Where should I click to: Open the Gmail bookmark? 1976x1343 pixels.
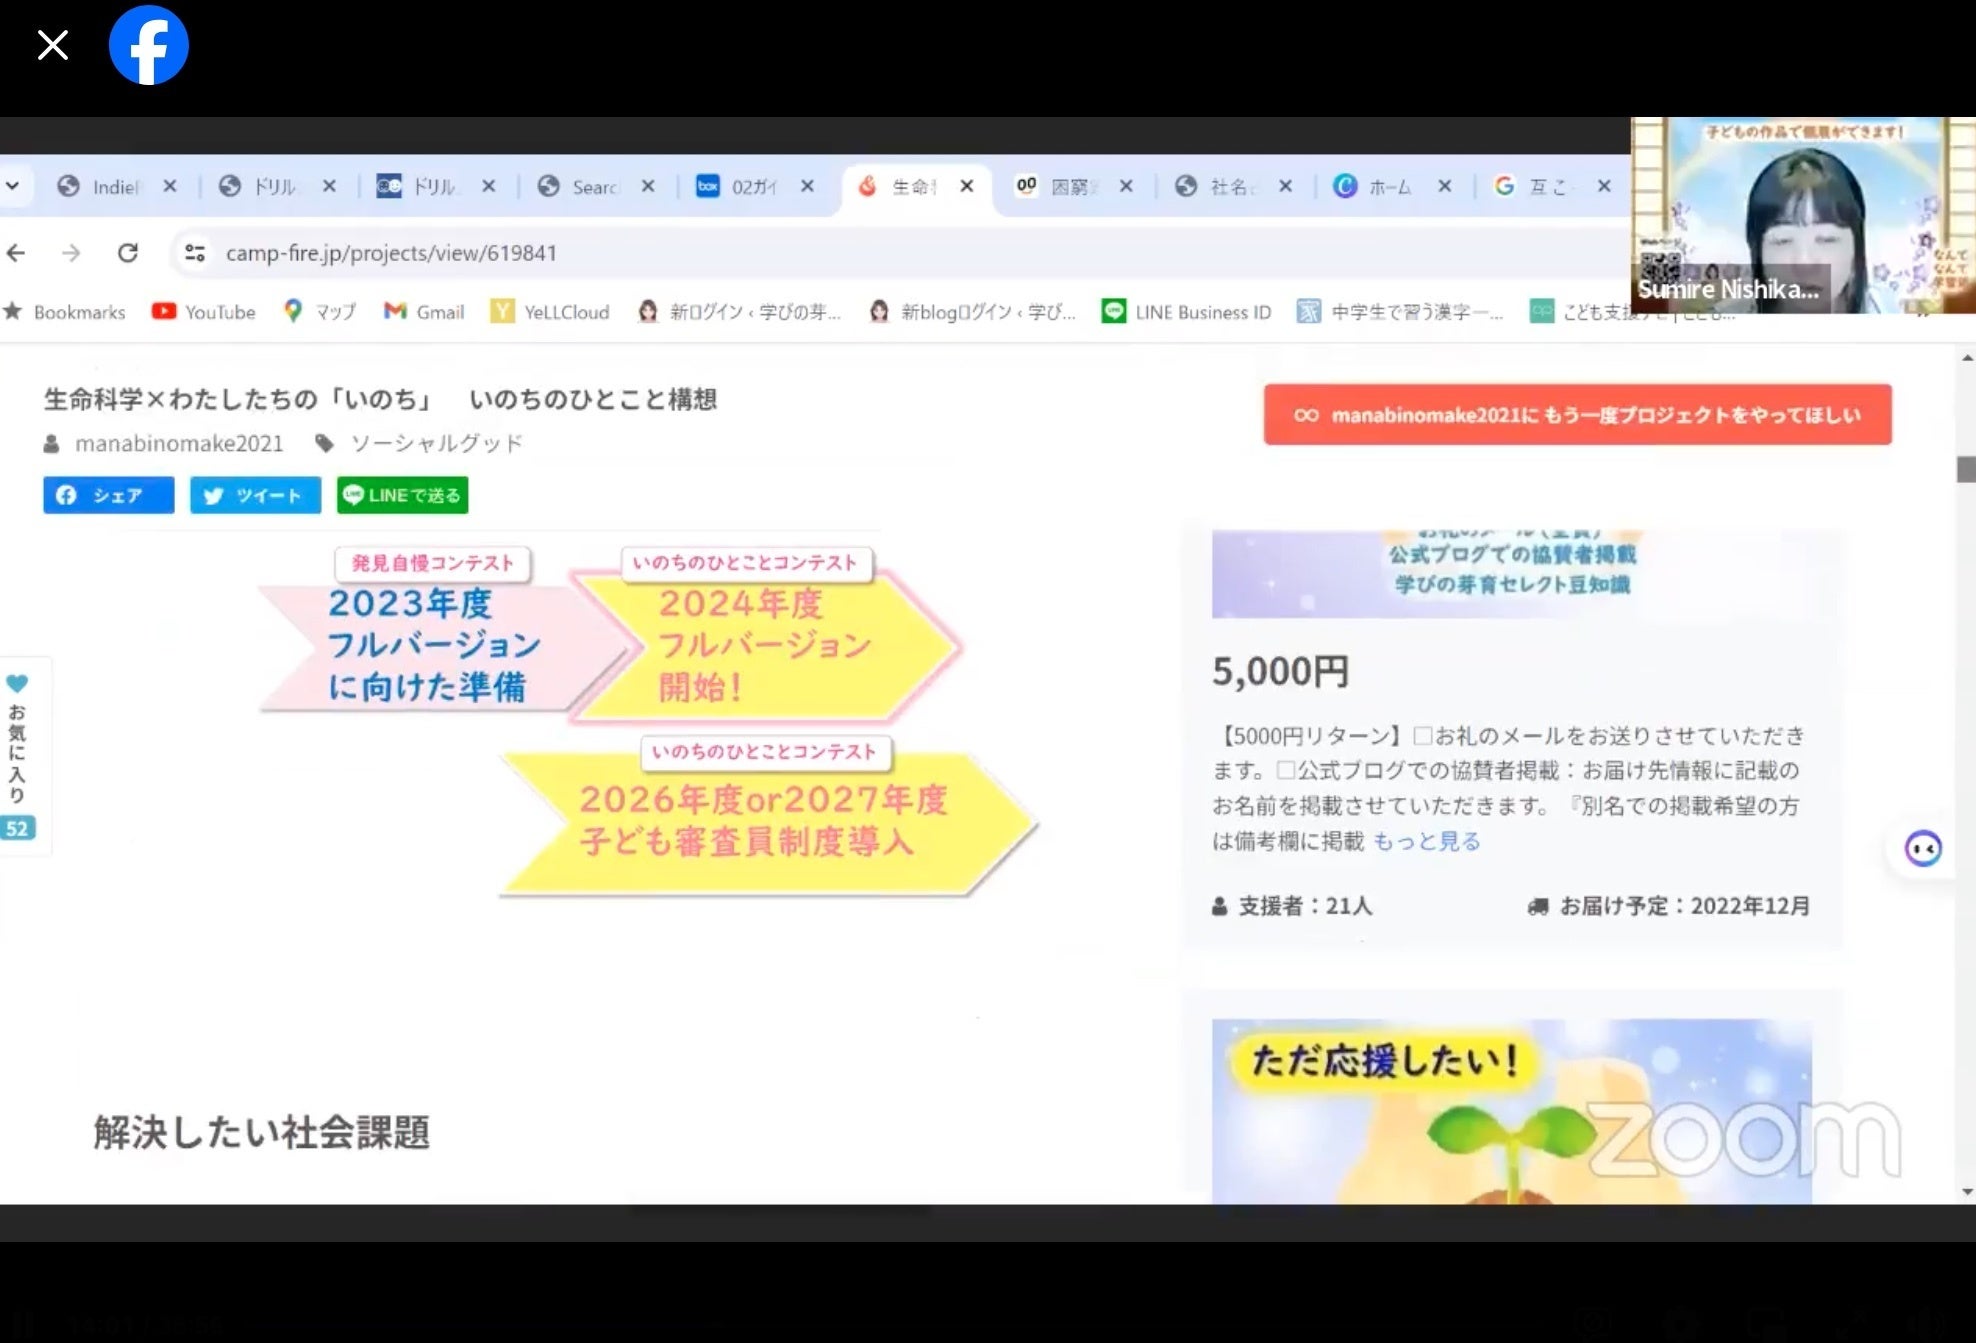point(424,312)
